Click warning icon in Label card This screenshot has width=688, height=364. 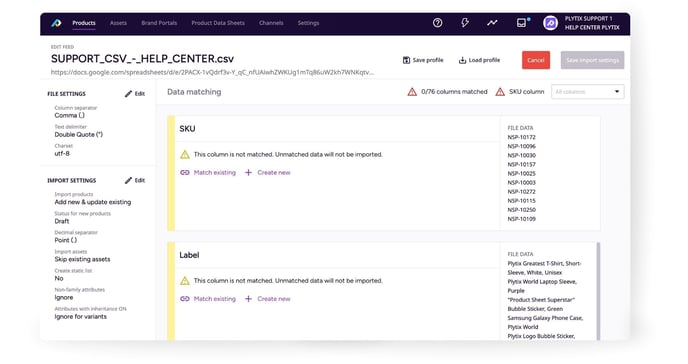(185, 281)
